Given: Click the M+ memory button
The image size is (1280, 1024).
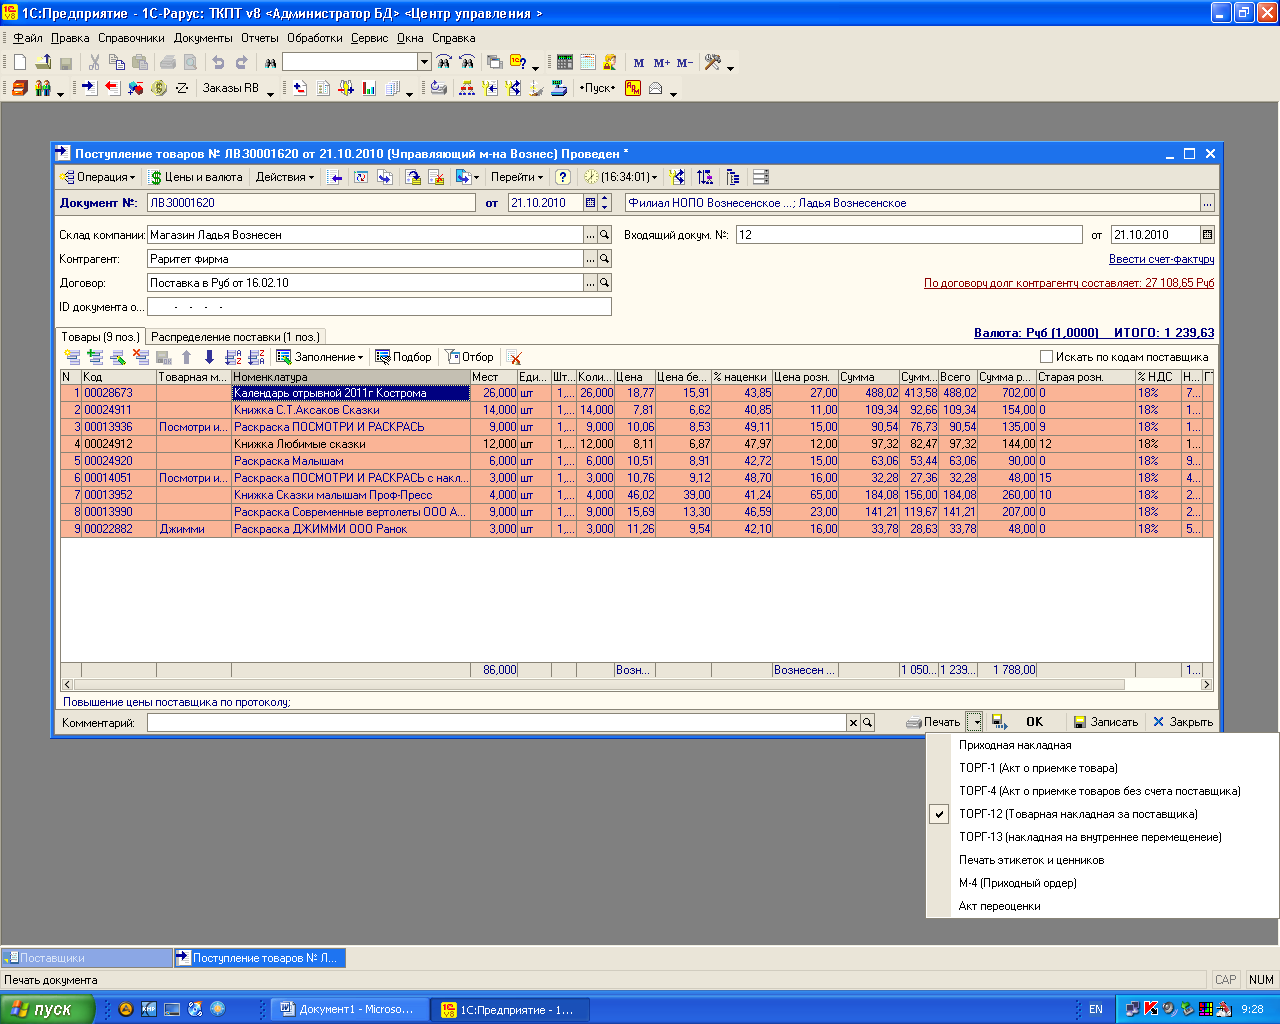Looking at the screenshot, I should pyautogui.click(x=662, y=62).
